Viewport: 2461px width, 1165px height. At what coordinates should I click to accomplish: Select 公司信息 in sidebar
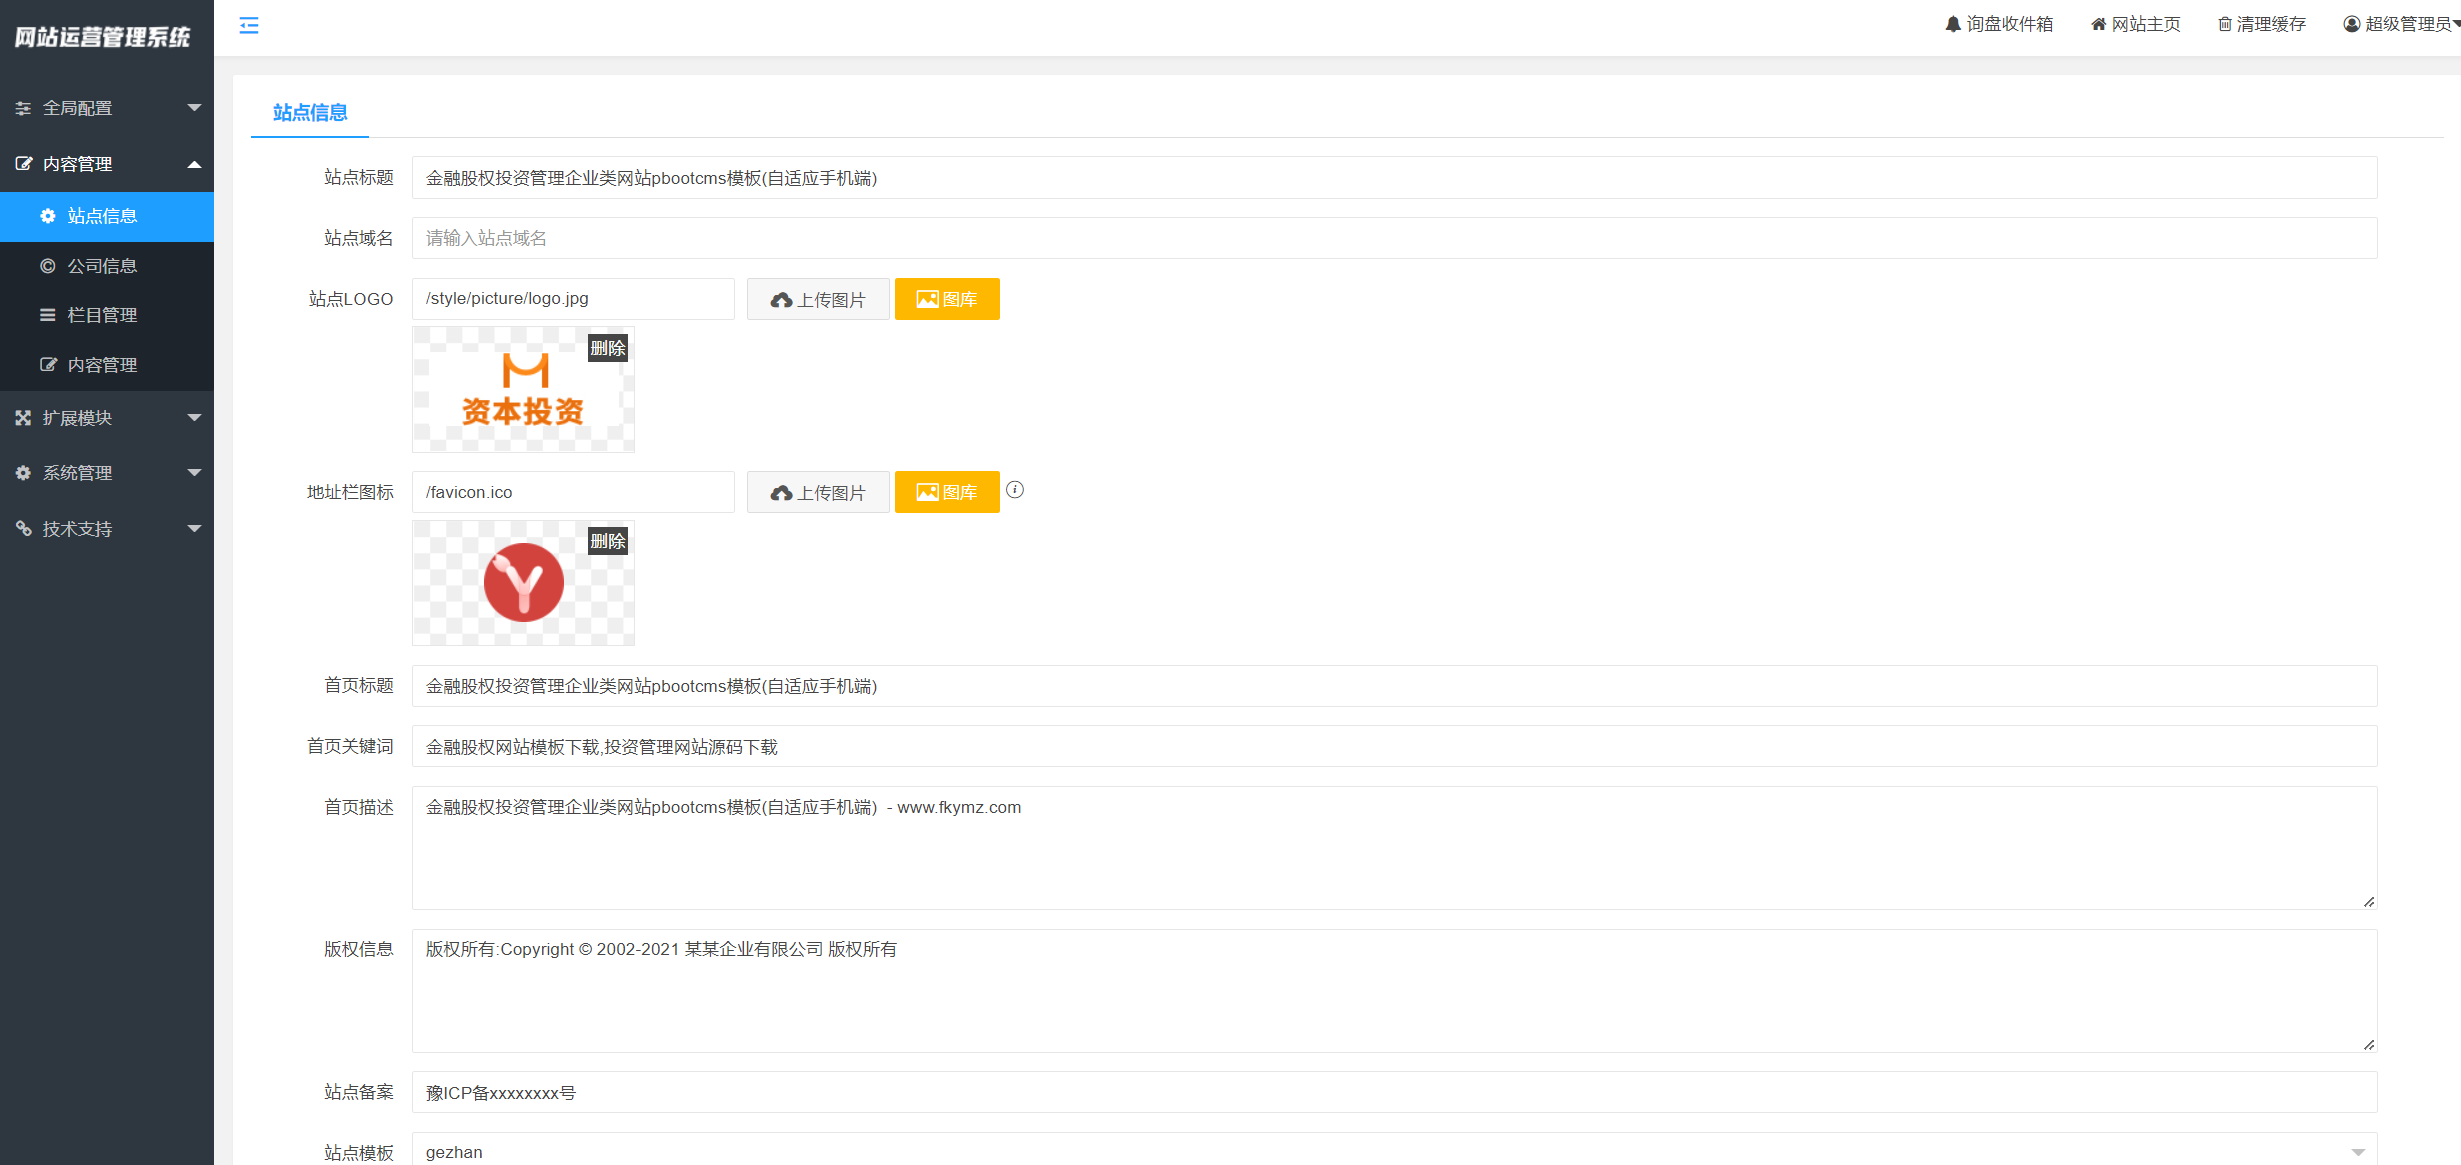[102, 266]
